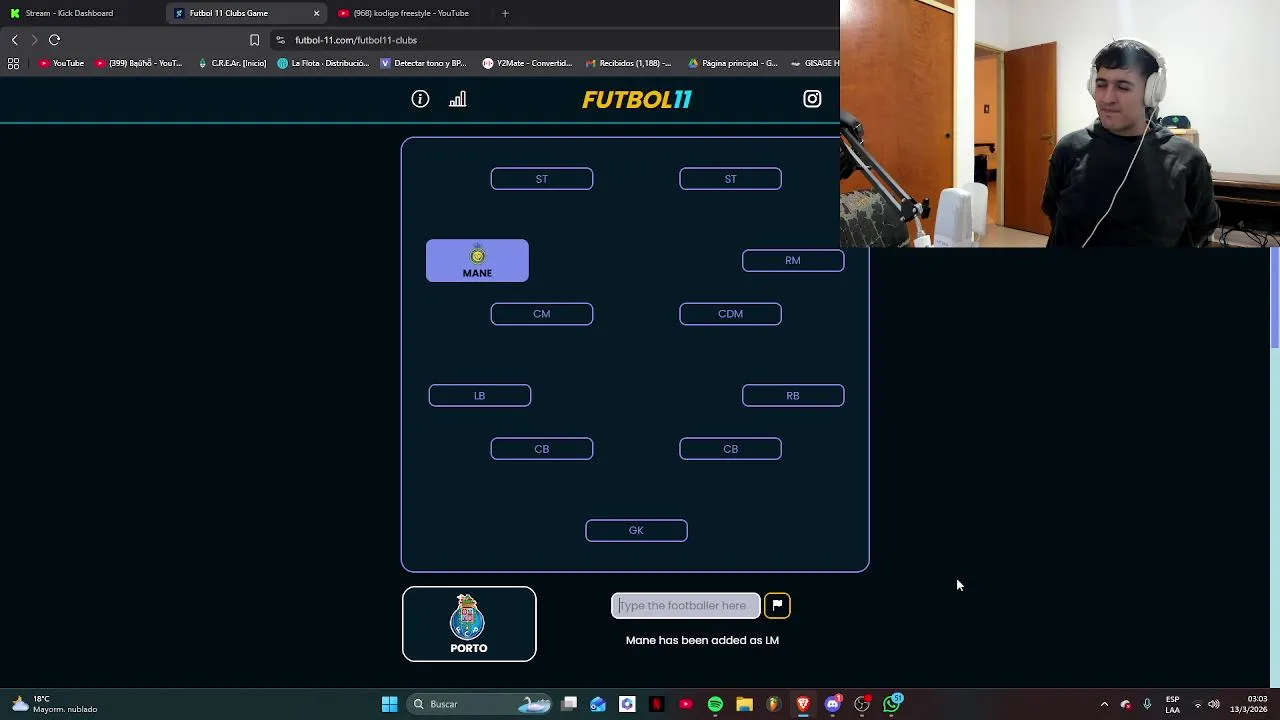Go back in browser history
This screenshot has height=720, width=1280.
coord(14,40)
